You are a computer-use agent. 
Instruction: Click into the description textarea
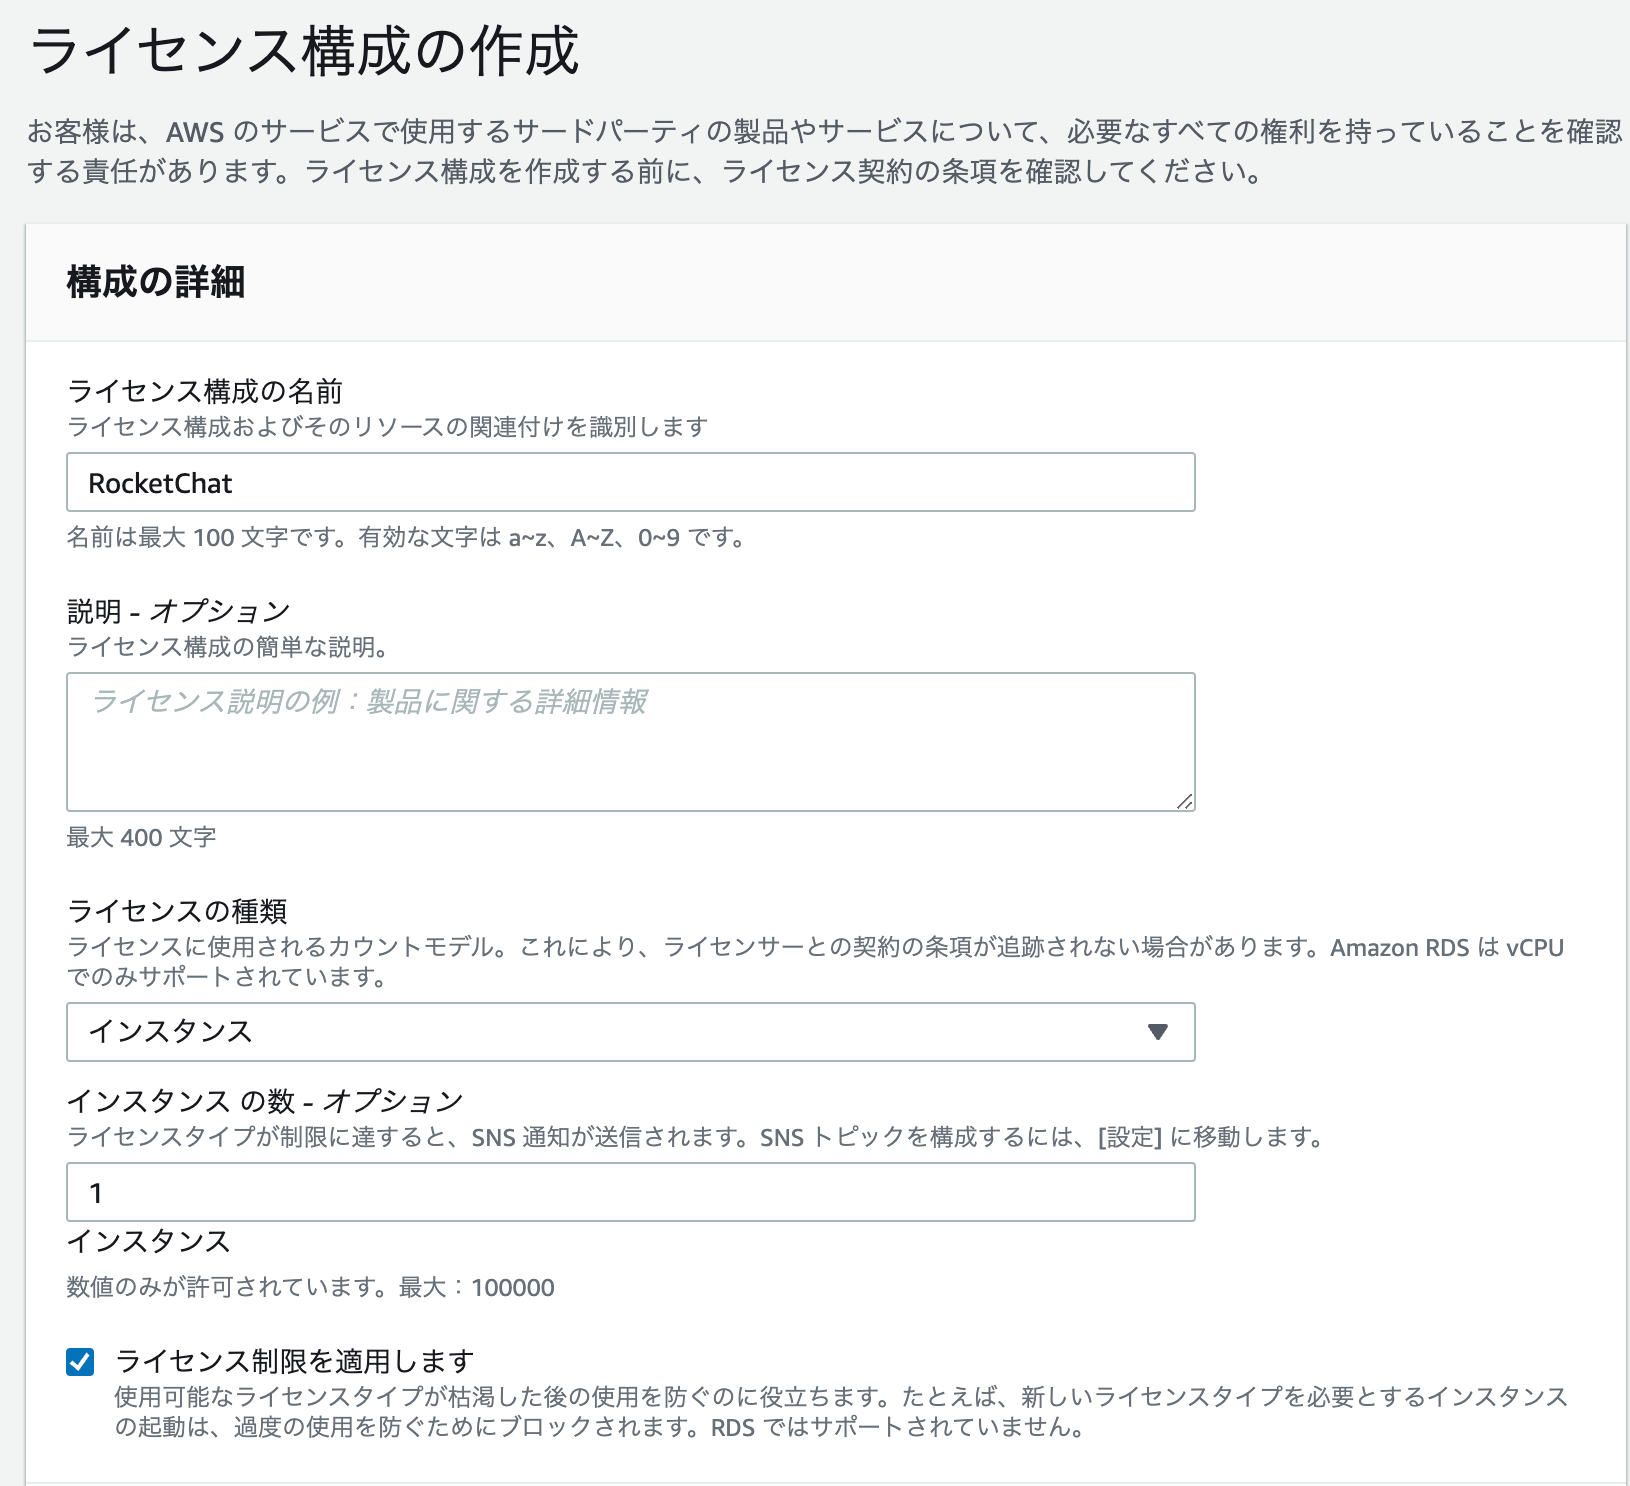coord(630,741)
